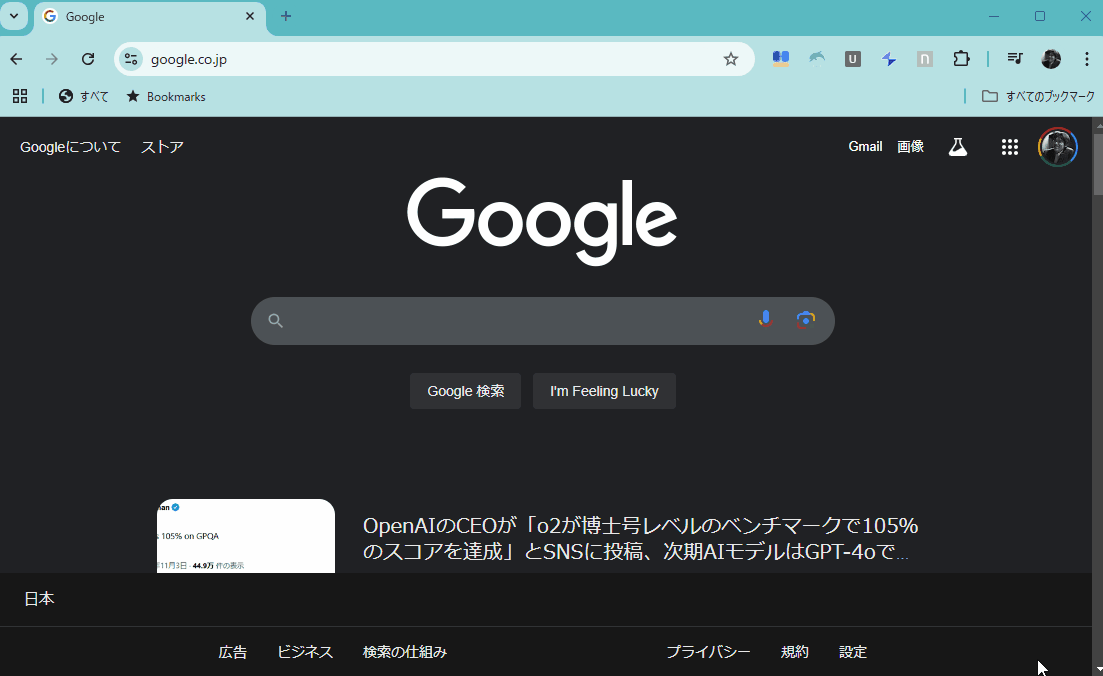This screenshot has width=1103, height=676.
Task: Open the ビジネス footer link
Action: pos(305,652)
